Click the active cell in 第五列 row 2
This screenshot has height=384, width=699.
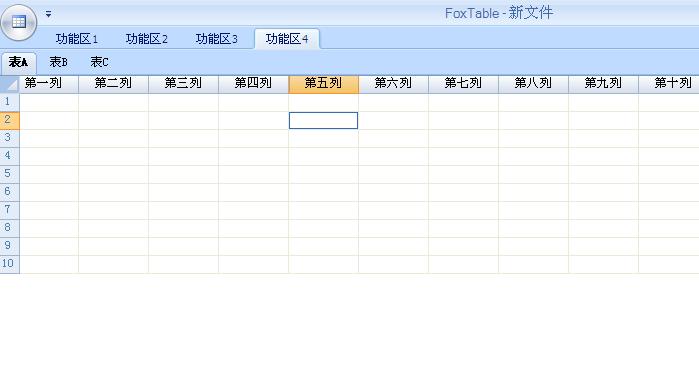click(323, 120)
